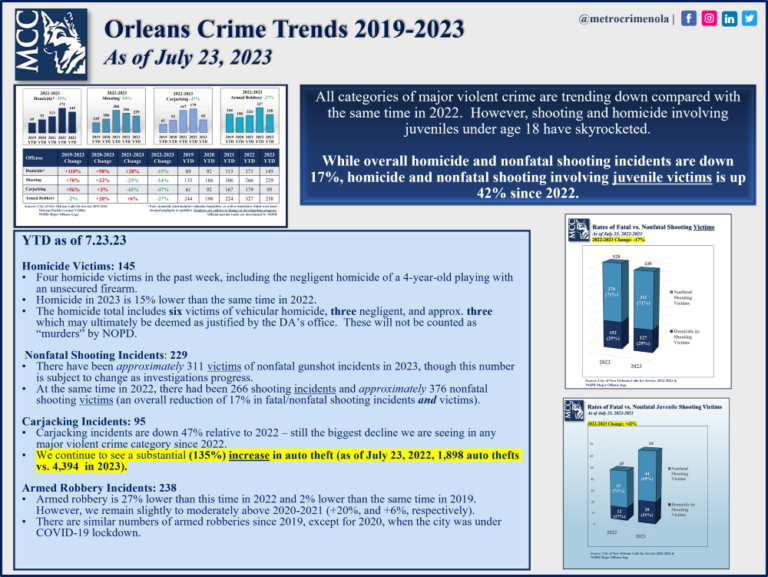
Task: Open the Twitter bird icon
Action: [749, 18]
